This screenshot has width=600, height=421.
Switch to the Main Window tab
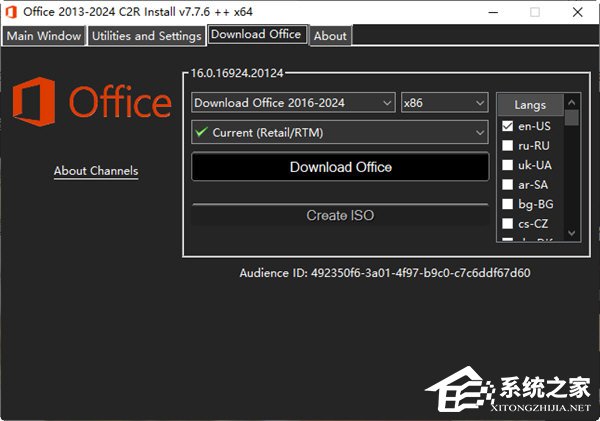pyautogui.click(x=43, y=36)
